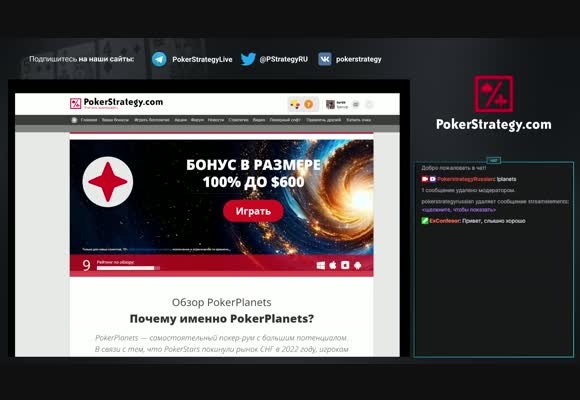
Task: Open Играть бесплатно menu item
Action: 152,120
